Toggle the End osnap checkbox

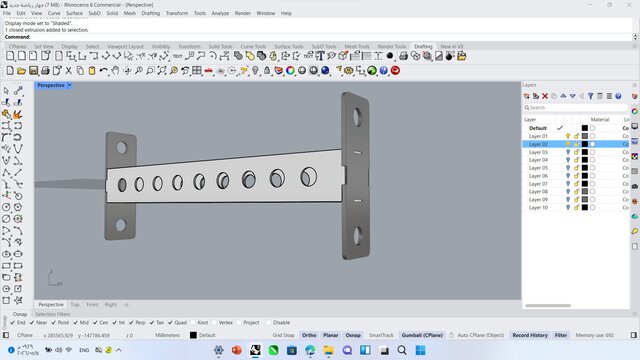tap(13, 322)
